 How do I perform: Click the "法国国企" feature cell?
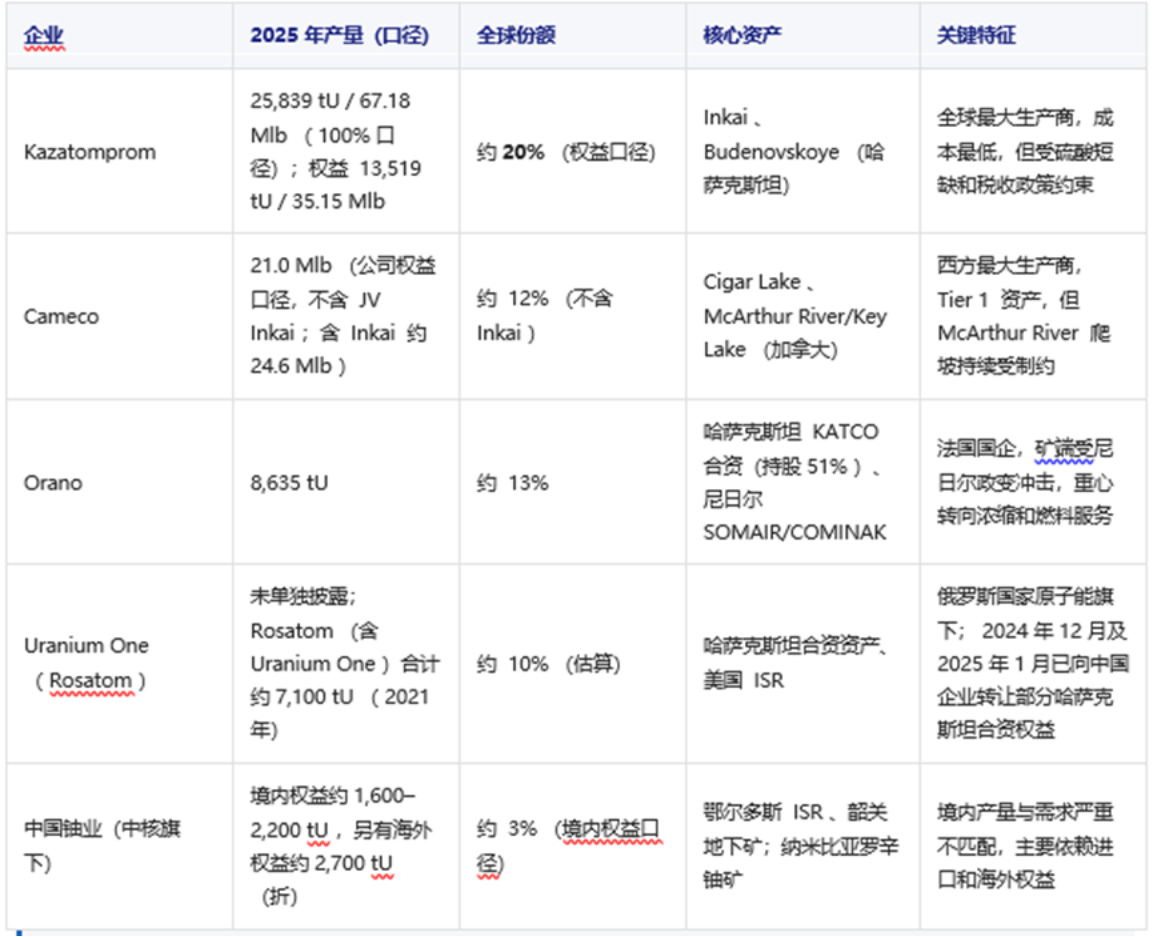1033,482
